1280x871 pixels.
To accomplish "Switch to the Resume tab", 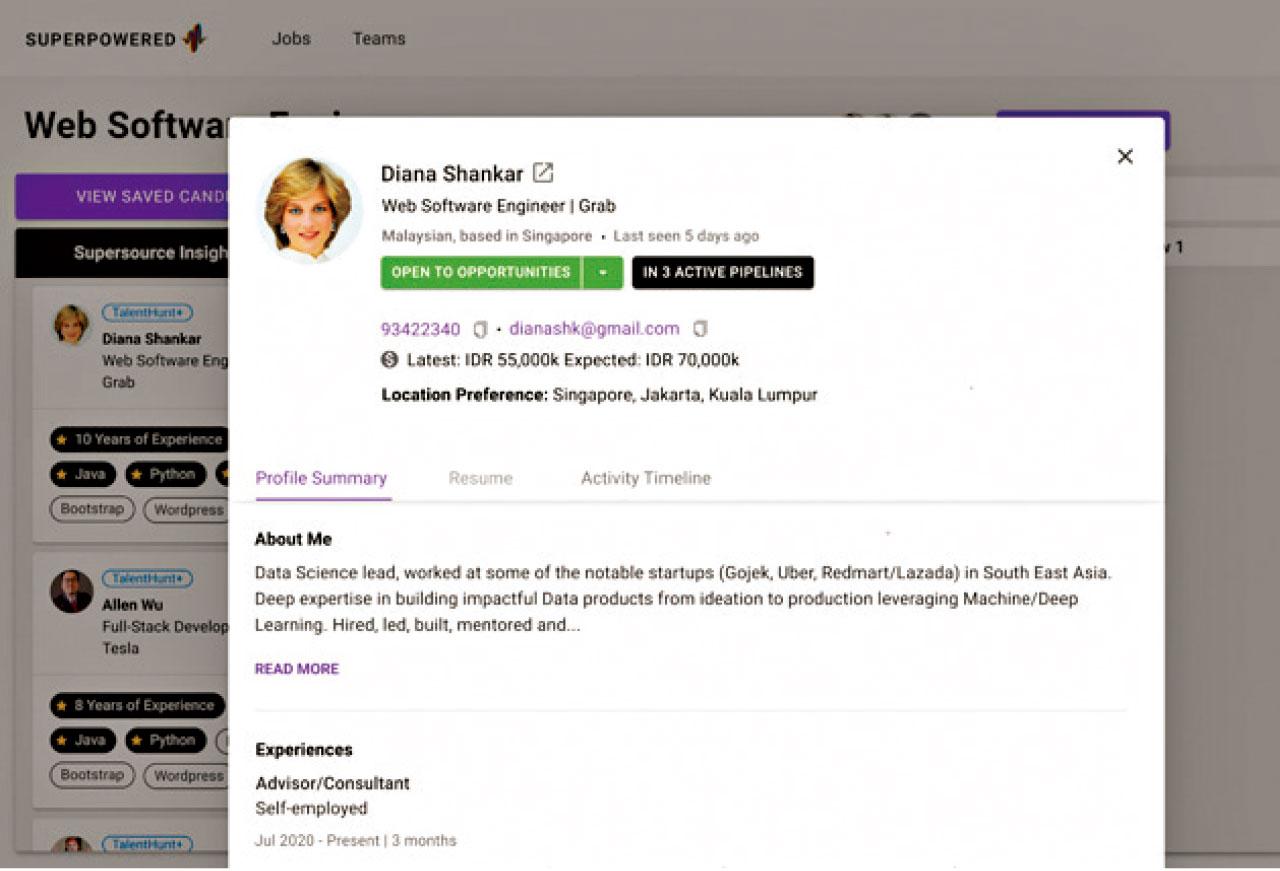I will point(480,478).
